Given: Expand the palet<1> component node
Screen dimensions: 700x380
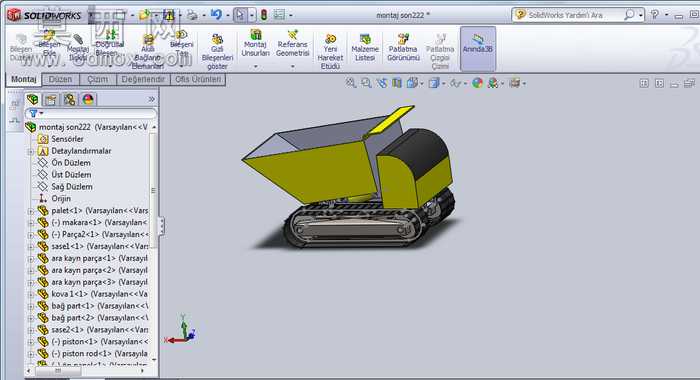Looking at the screenshot, I should (31, 211).
